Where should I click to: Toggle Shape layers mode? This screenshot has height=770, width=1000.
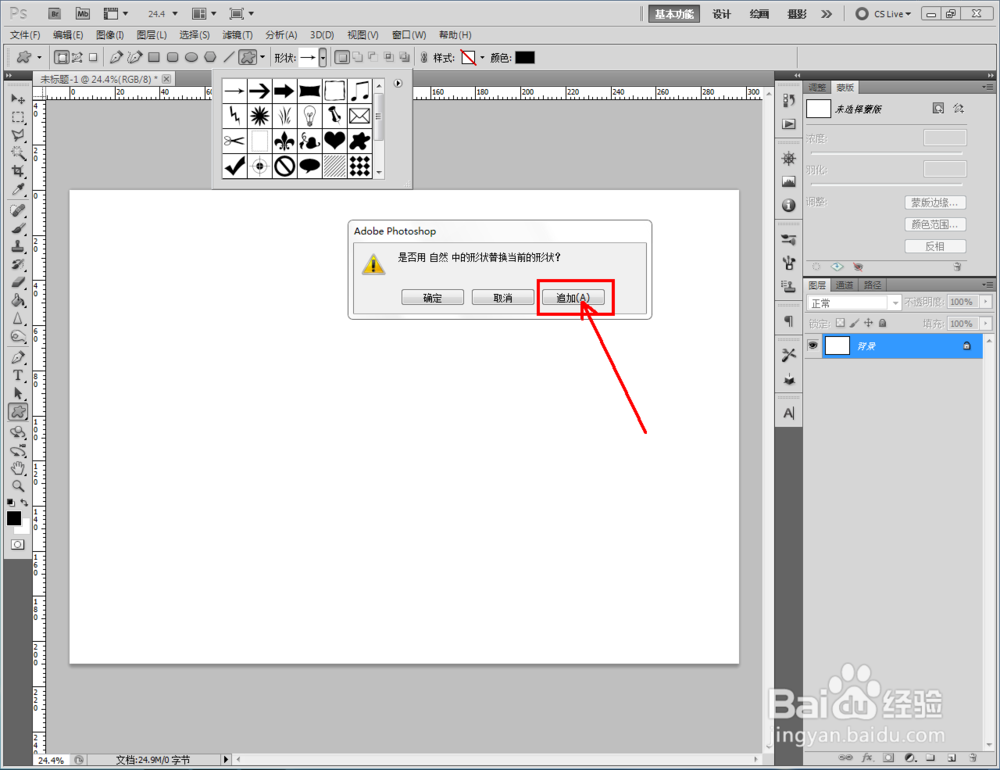click(x=61, y=57)
